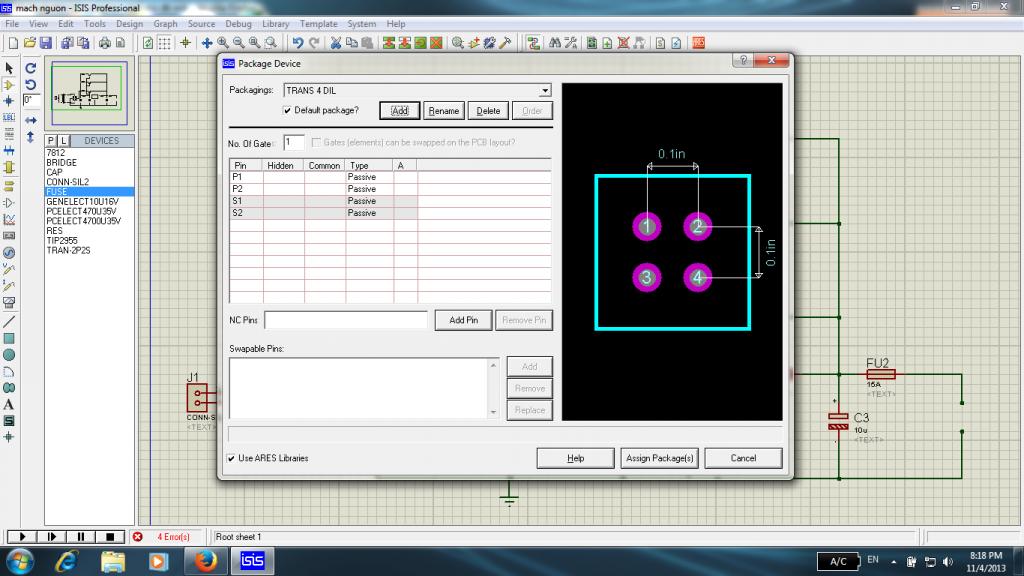The image size is (1024, 576).
Task: Click the rotate clockwise icon
Action: pos(30,69)
